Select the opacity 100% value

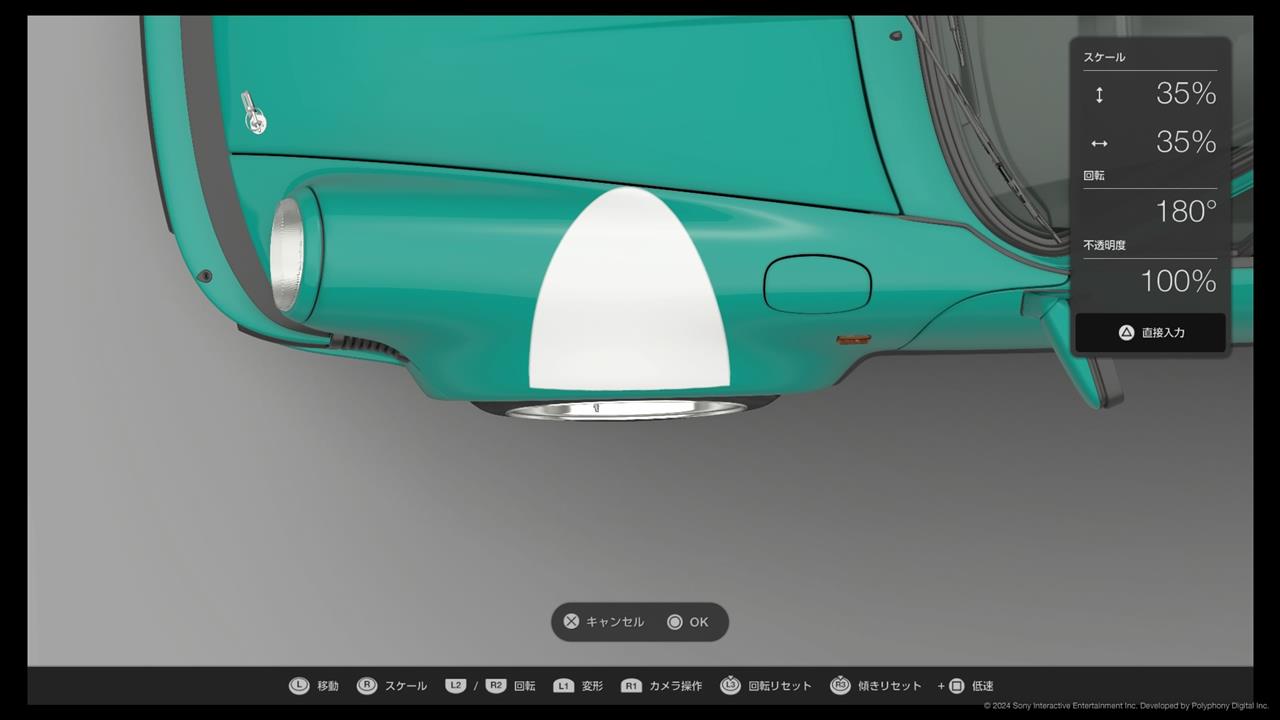[1178, 281]
